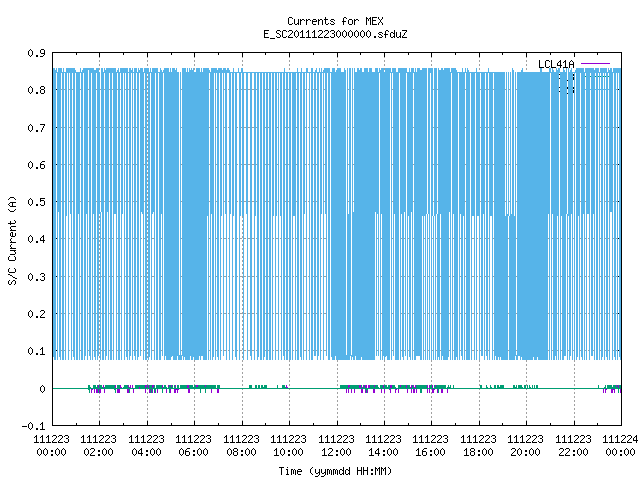Image resolution: width=640 pixels, height=480 pixels.
Task: Click the x-axis tick label "111223 08:00"
Action: coord(242,446)
